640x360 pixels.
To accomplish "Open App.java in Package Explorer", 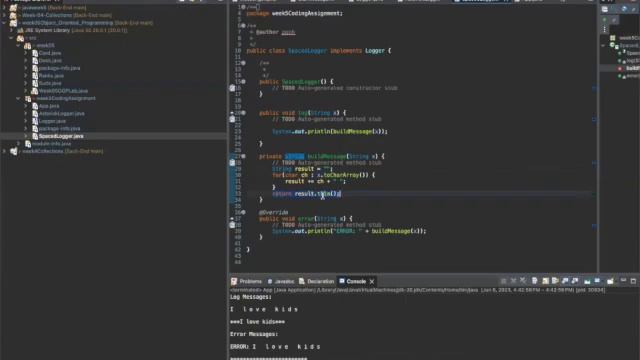I will [x=49, y=106].
